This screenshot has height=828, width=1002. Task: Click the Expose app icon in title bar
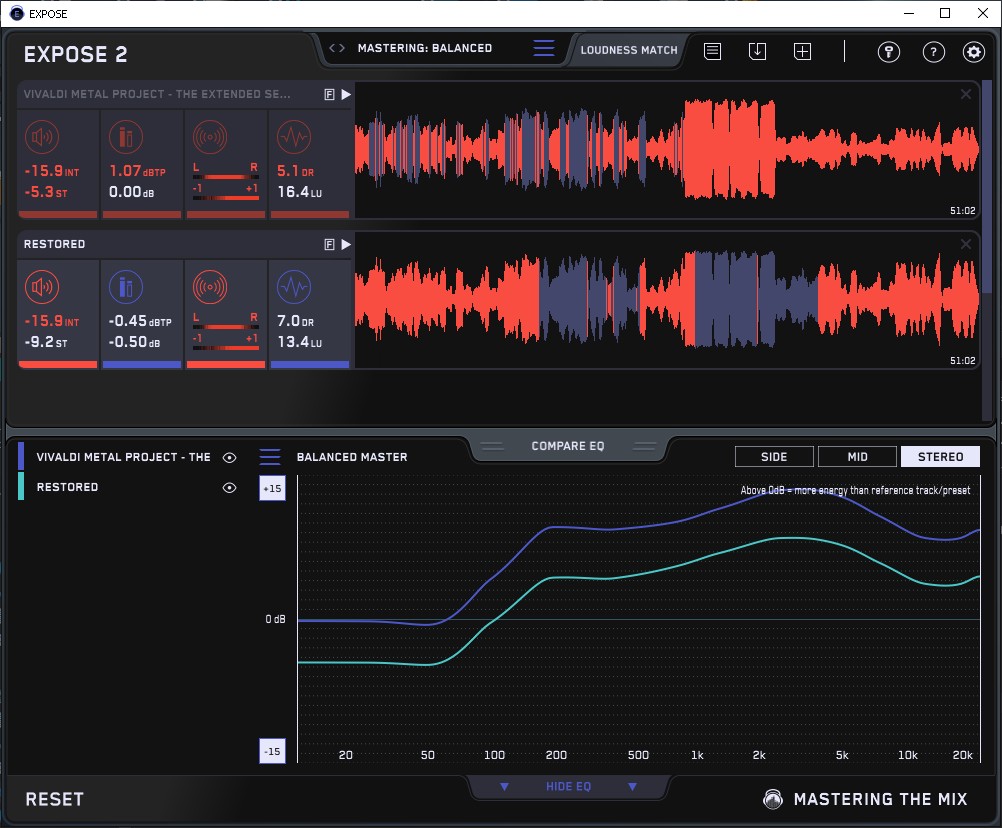tap(17, 13)
